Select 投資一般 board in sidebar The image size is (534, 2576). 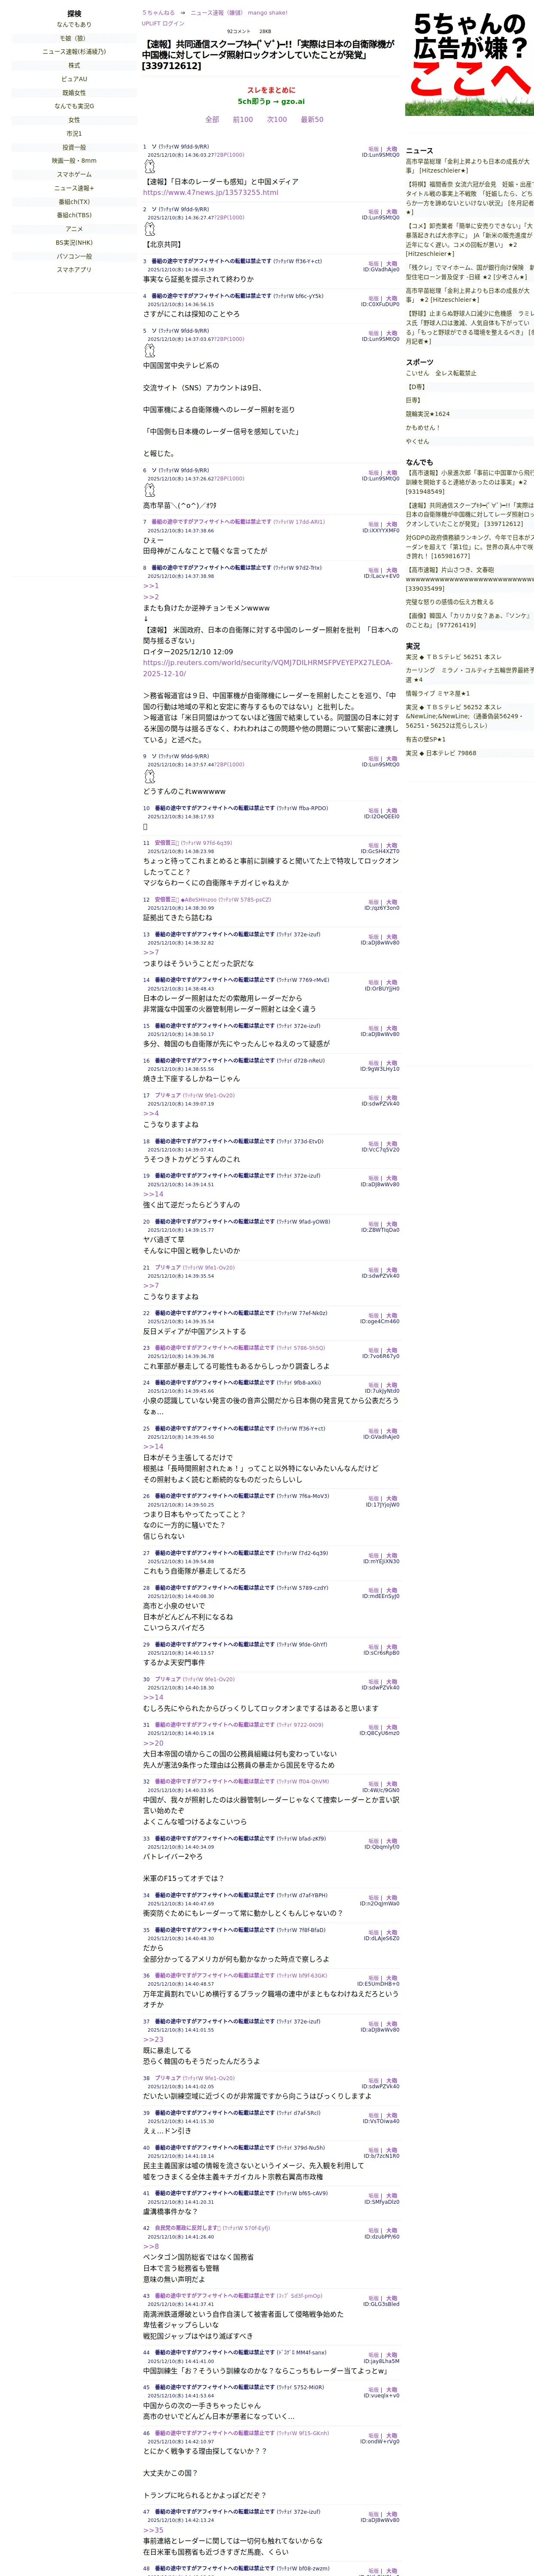click(x=74, y=147)
